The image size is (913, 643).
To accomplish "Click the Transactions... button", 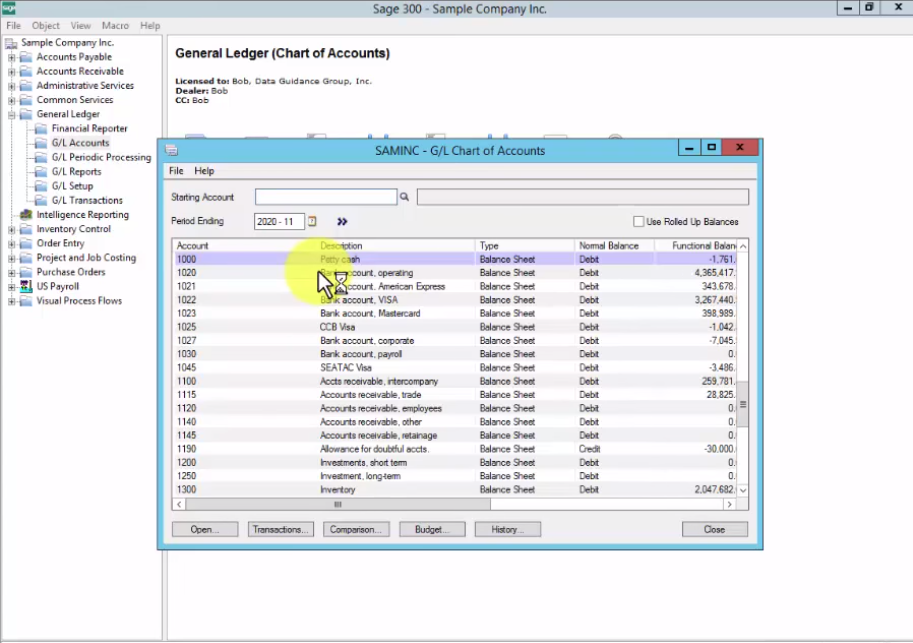I will pyautogui.click(x=281, y=530).
